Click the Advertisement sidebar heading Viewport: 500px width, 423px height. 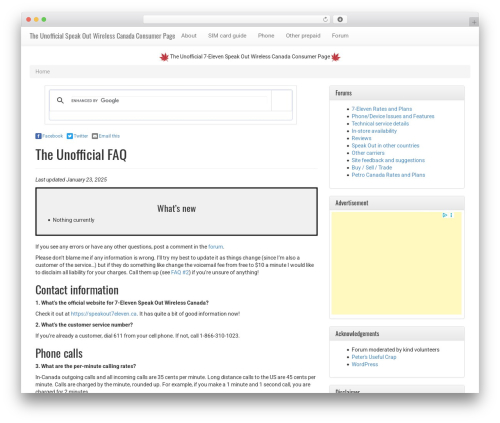[352, 203]
